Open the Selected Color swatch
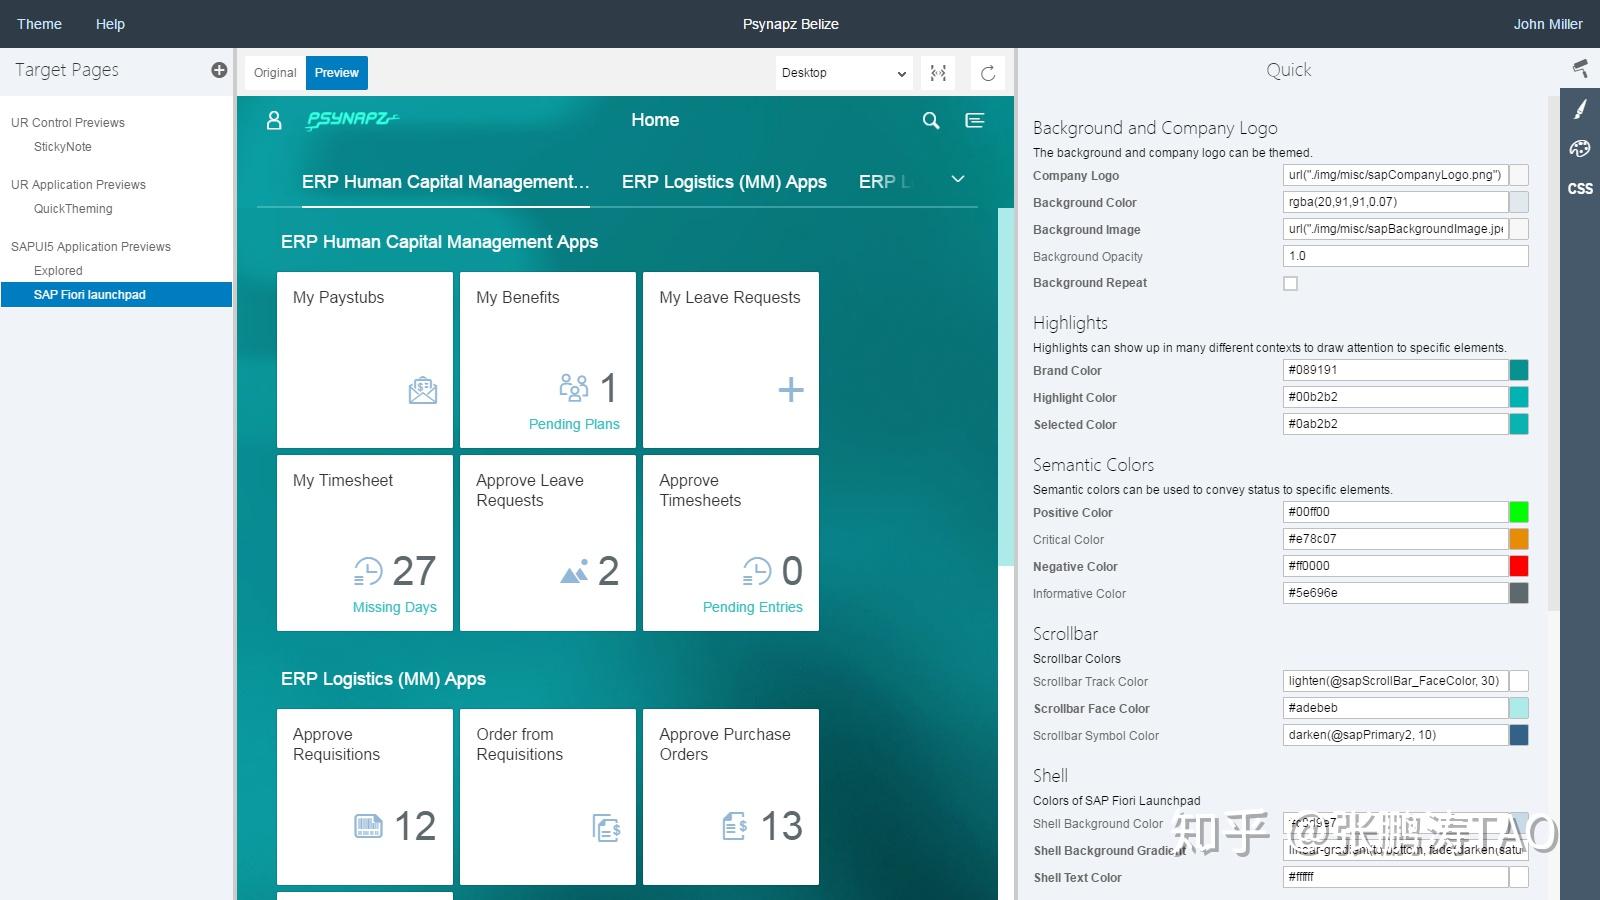1600x900 pixels. point(1518,424)
